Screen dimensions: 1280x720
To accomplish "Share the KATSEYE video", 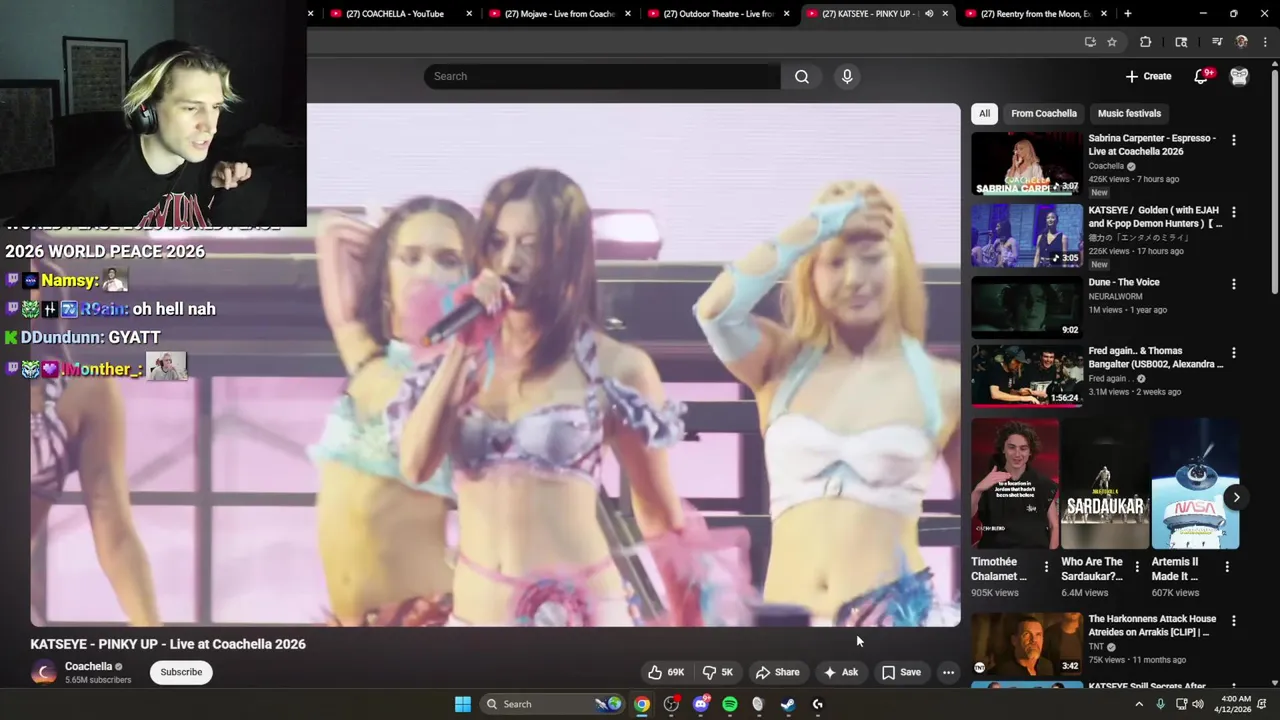I will (778, 672).
